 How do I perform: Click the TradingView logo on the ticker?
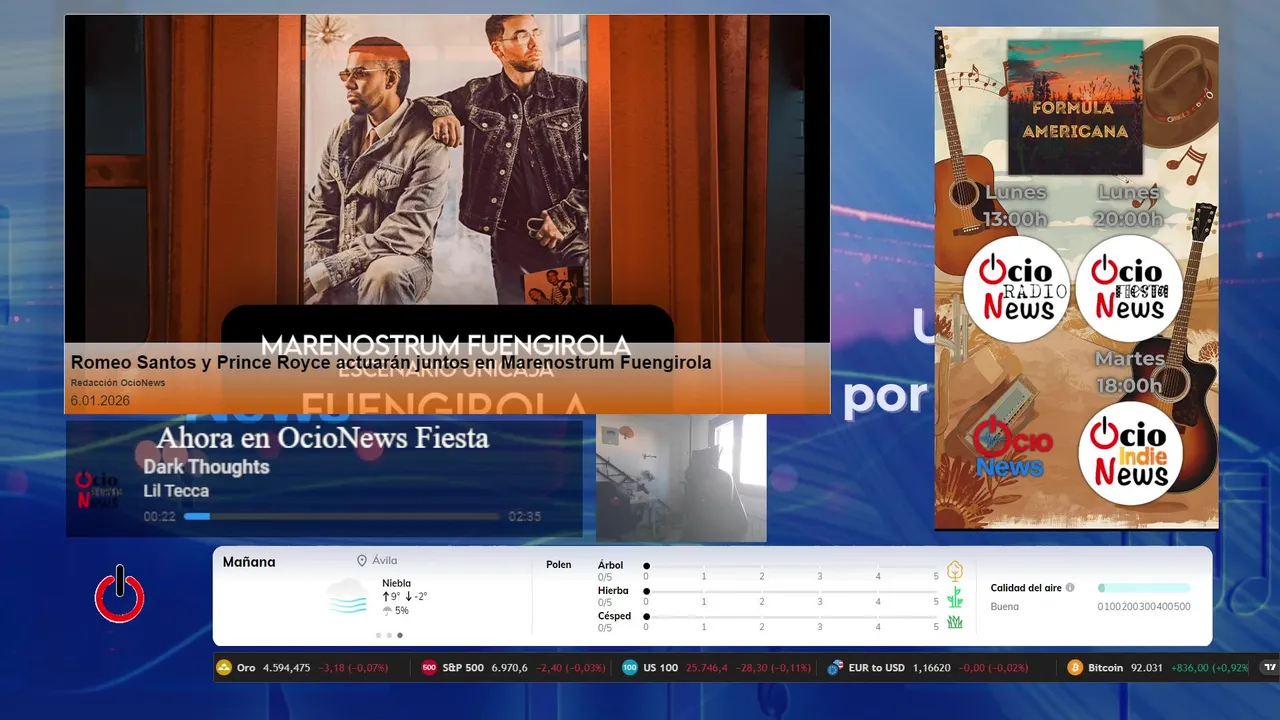pos(1270,667)
